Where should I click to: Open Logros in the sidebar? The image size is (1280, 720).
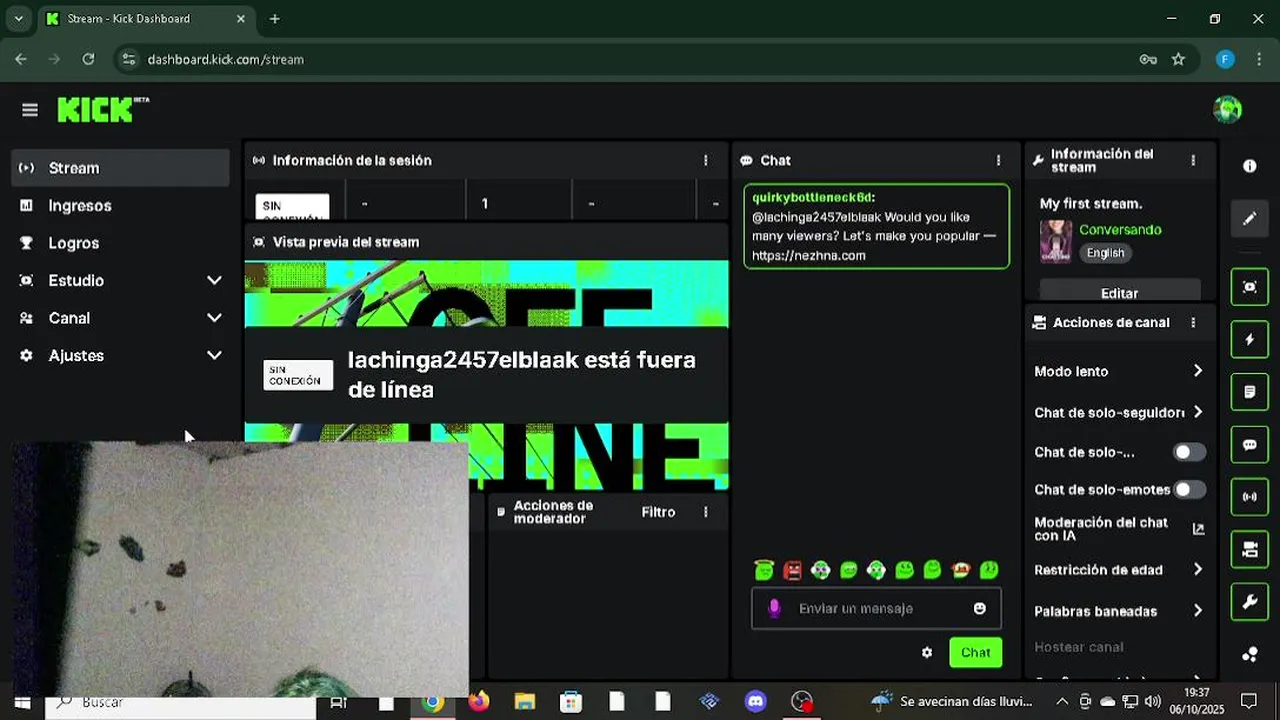(x=121, y=243)
